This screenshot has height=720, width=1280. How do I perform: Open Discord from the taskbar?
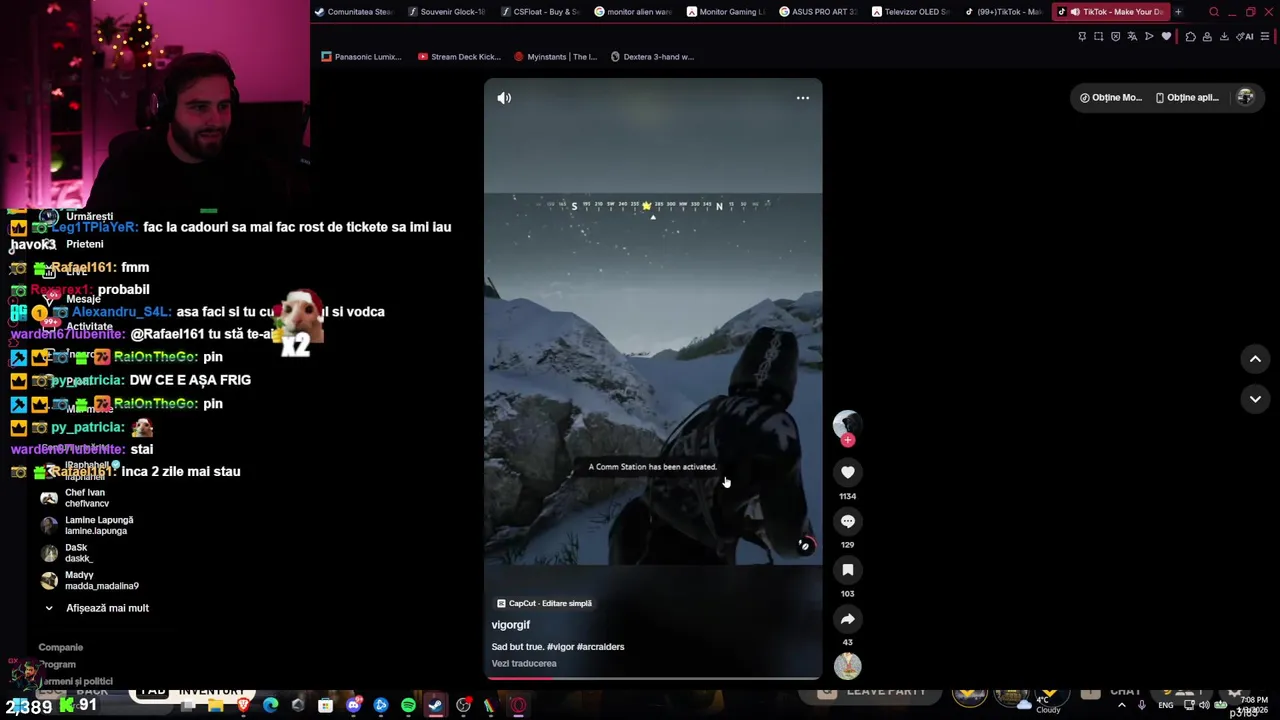[353, 705]
